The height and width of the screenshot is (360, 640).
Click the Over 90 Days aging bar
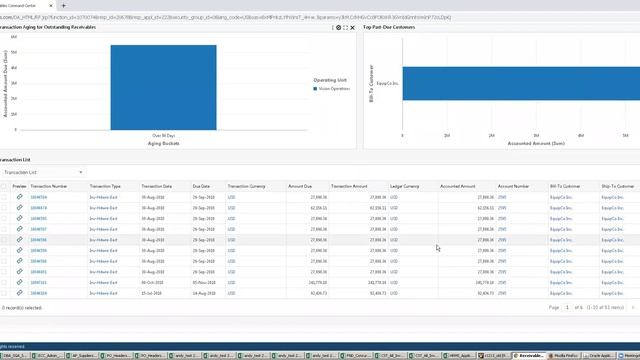[x=163, y=87]
